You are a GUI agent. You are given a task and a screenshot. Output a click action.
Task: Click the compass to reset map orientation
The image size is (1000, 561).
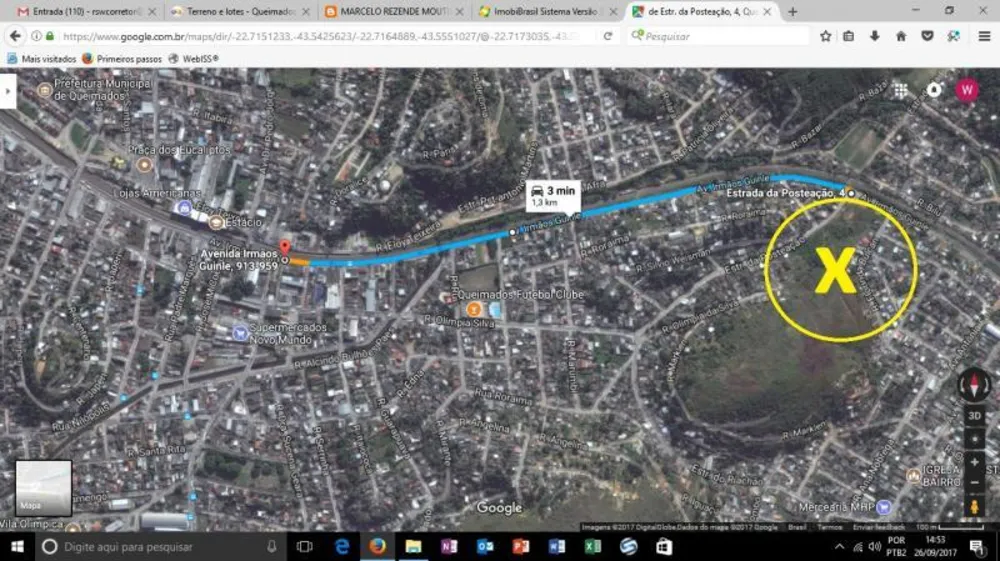click(974, 386)
